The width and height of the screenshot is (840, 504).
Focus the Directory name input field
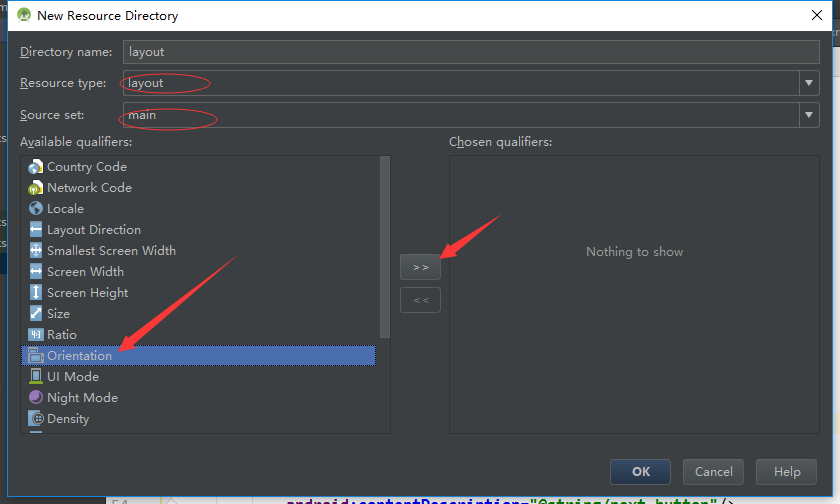[x=471, y=52]
